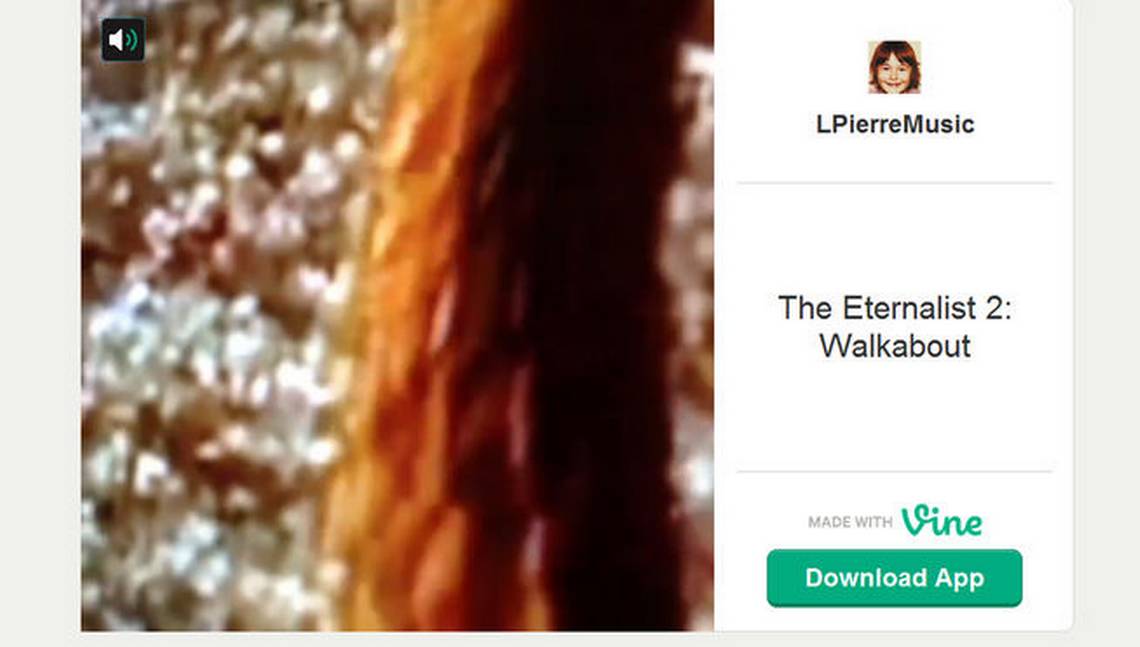Click the word Walkabout in the caption
Screen dimensions: 1140x647
coord(895,346)
